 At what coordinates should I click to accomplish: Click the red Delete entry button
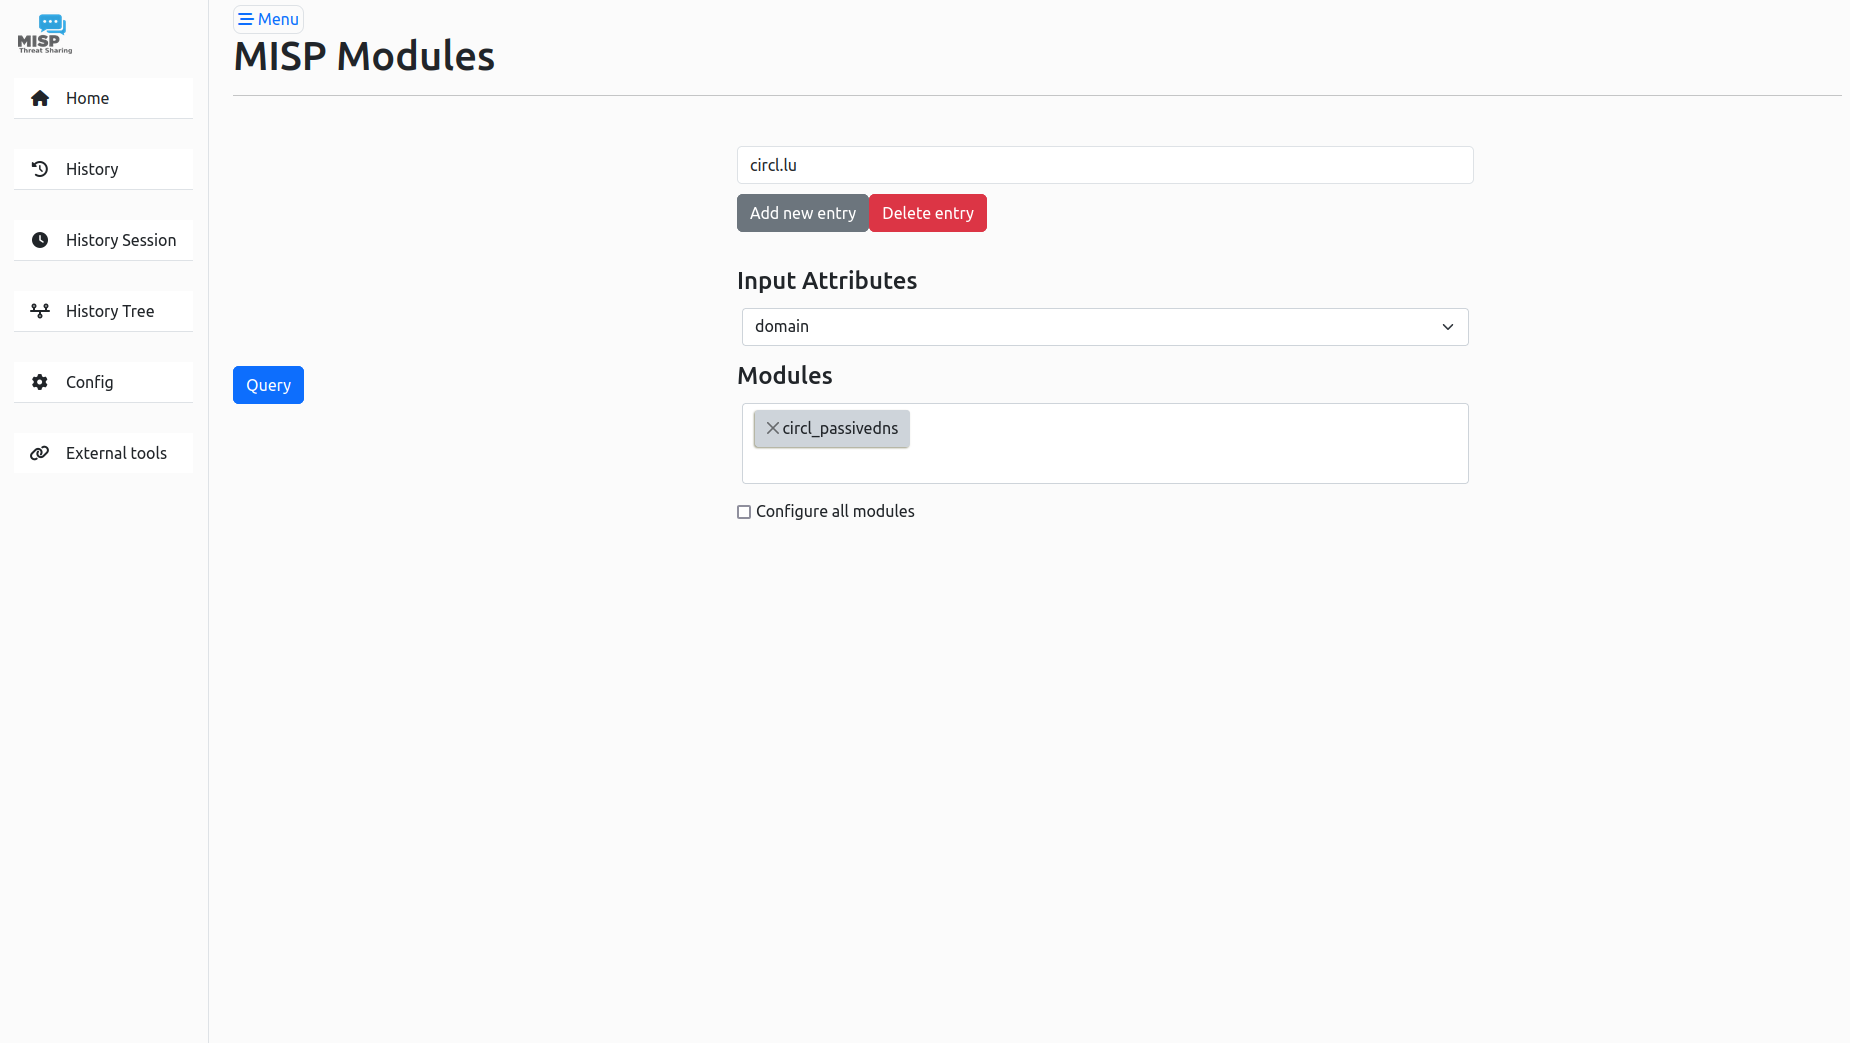point(928,213)
